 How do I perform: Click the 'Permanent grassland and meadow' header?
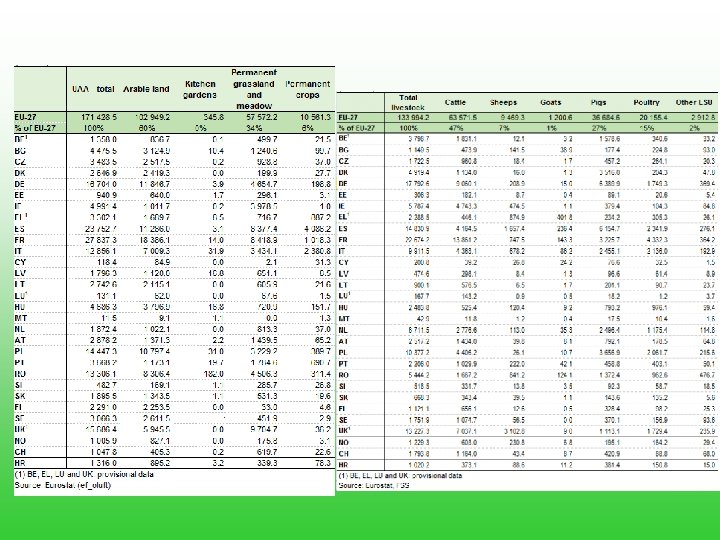(x=254, y=89)
